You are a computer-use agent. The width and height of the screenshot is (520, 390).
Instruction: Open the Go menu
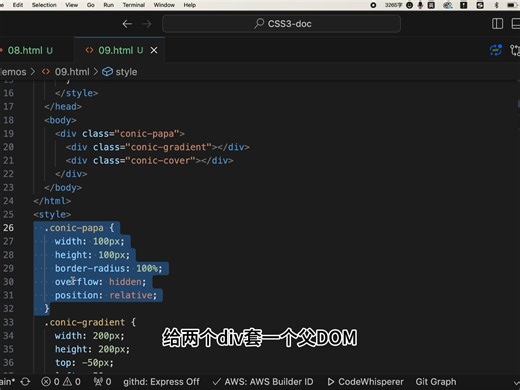(x=91, y=5)
